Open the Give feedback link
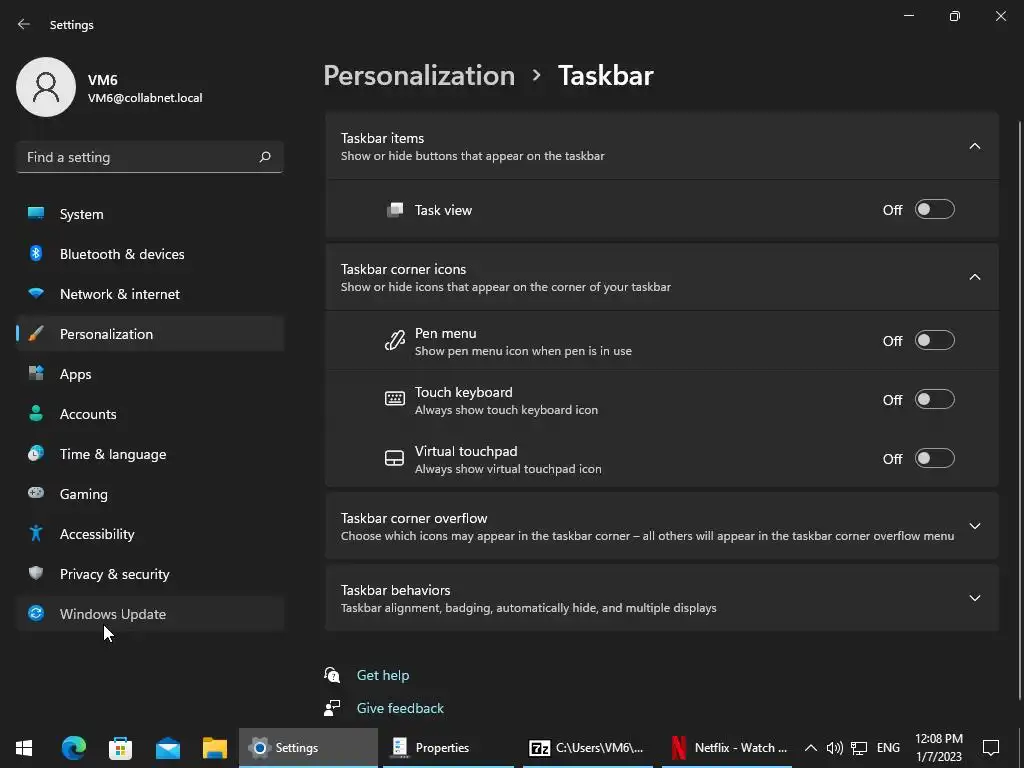The image size is (1024, 768). [x=400, y=708]
